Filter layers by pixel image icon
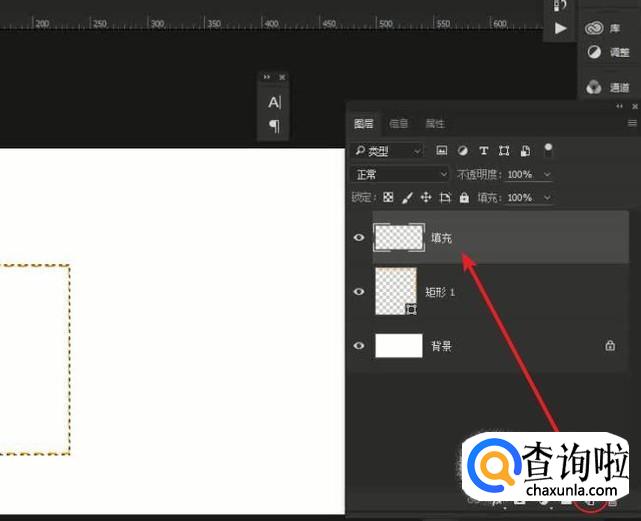Viewport: 641px width, 521px height. click(x=441, y=151)
